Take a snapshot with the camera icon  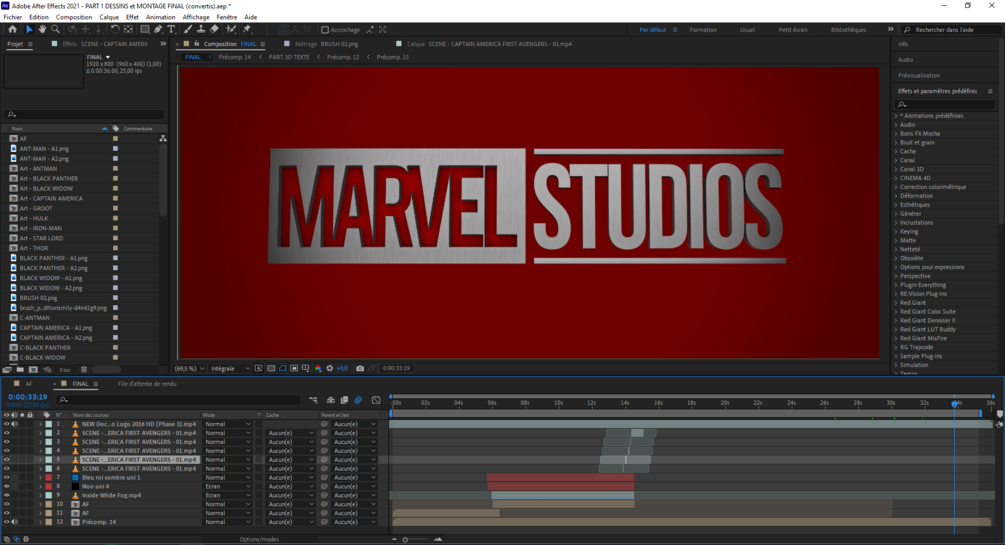(360, 369)
